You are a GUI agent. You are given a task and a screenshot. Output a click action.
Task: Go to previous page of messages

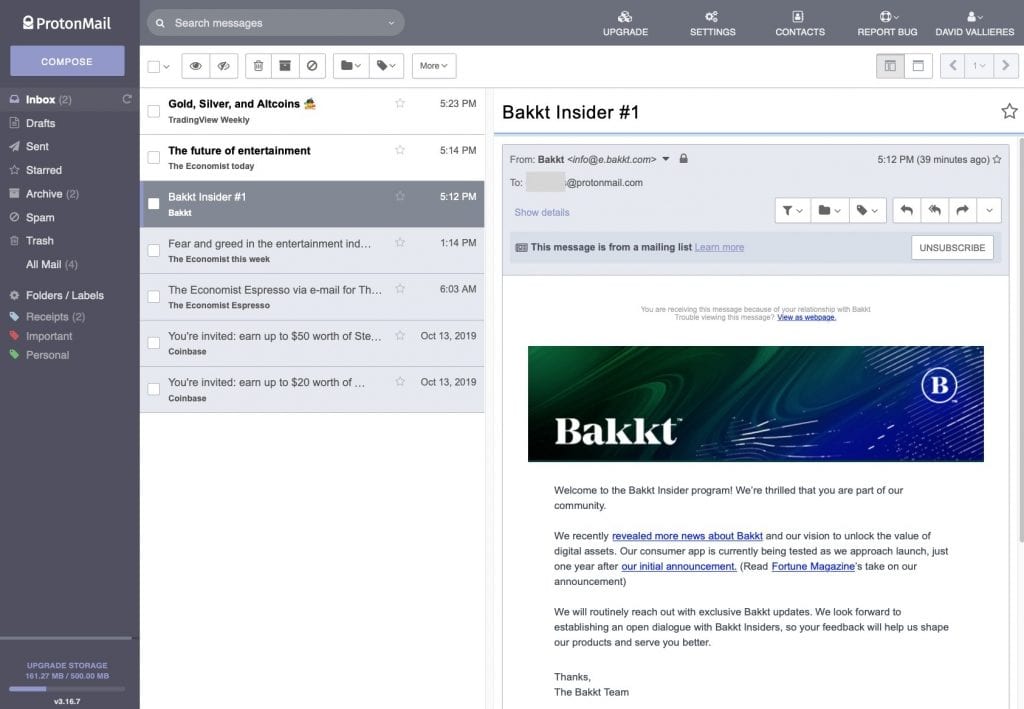[953, 66]
